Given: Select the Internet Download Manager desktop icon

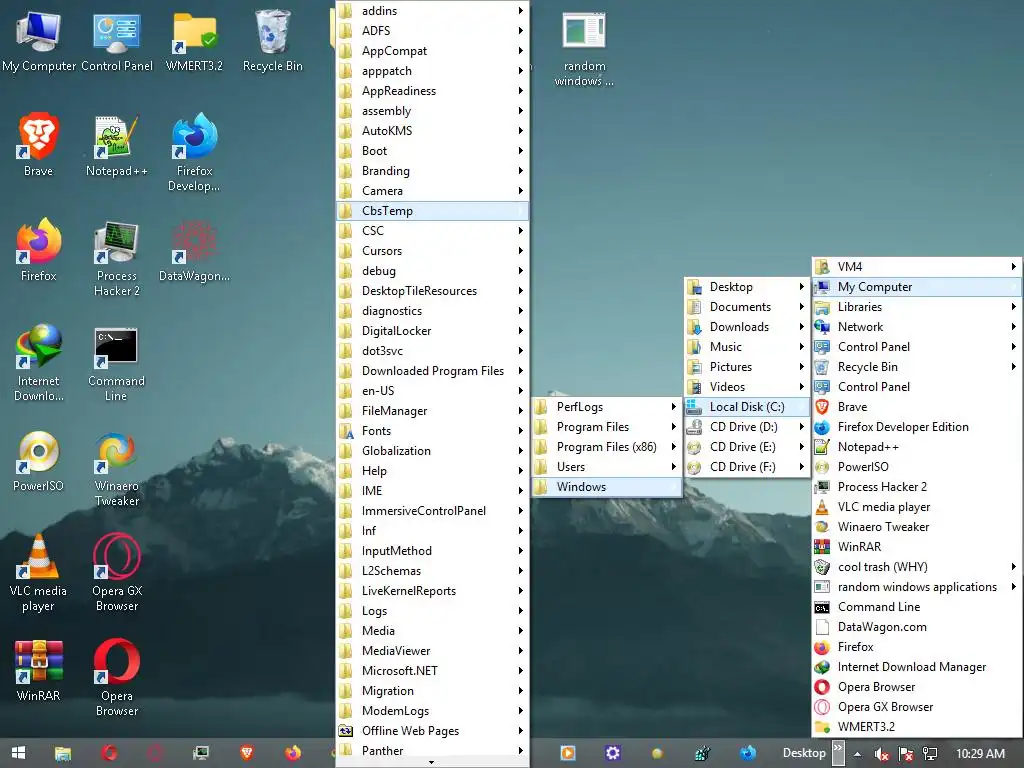Looking at the screenshot, I should (x=39, y=362).
